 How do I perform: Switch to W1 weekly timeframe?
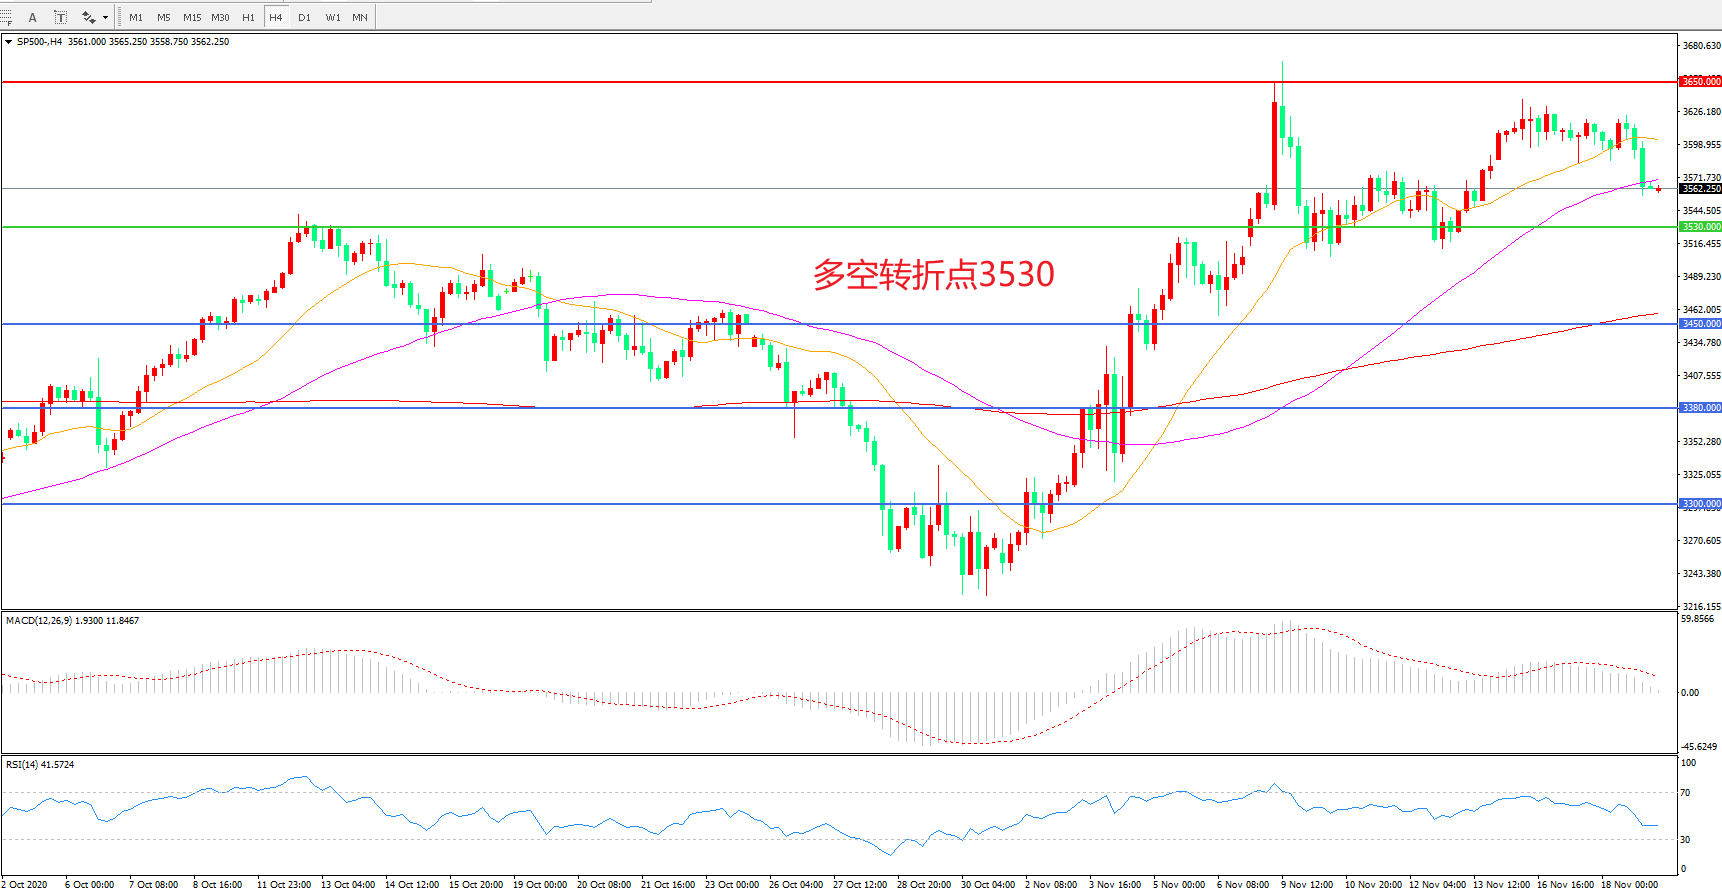click(332, 17)
